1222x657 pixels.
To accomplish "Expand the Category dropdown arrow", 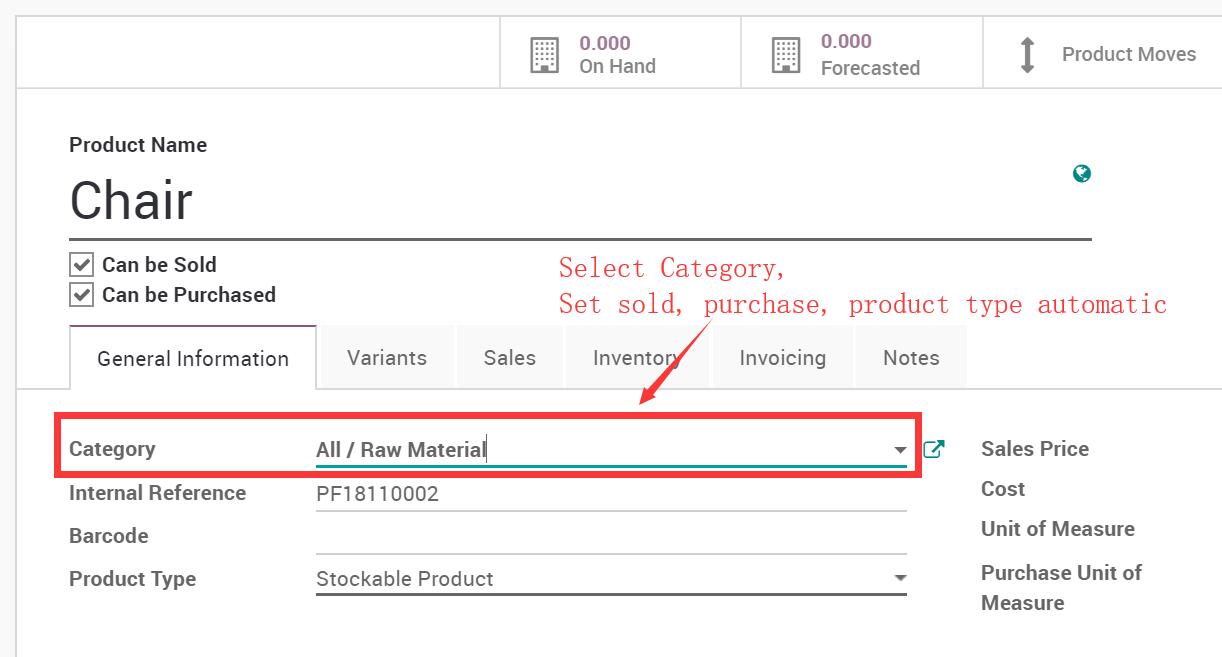I will pos(900,451).
